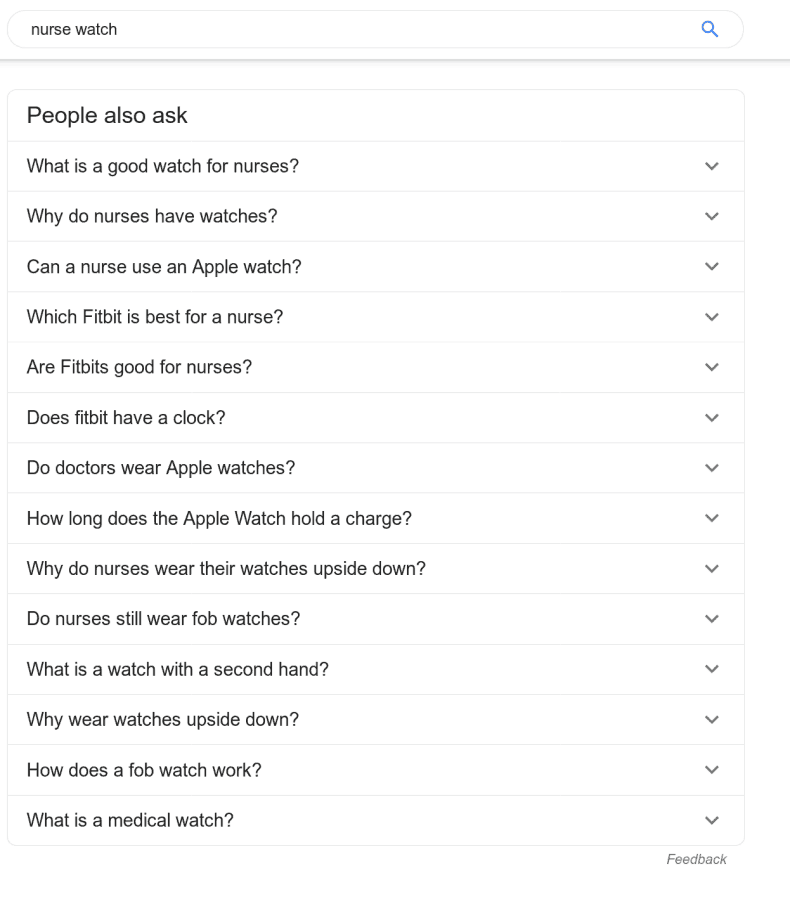
Task: Expand 'What is a good watch for nurses?'
Action: point(163,166)
